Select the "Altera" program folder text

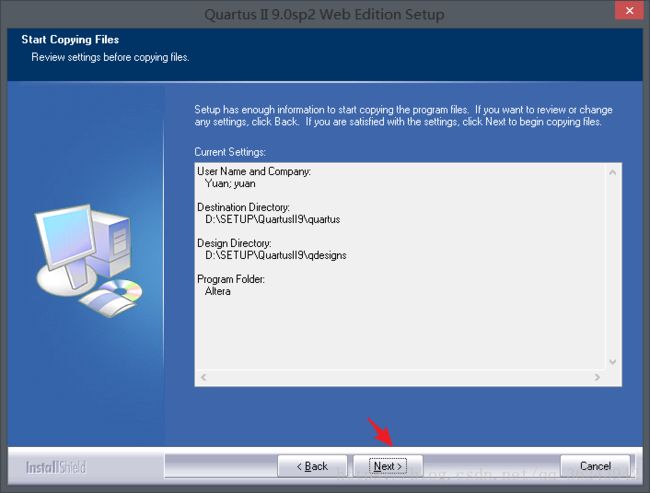click(x=218, y=291)
